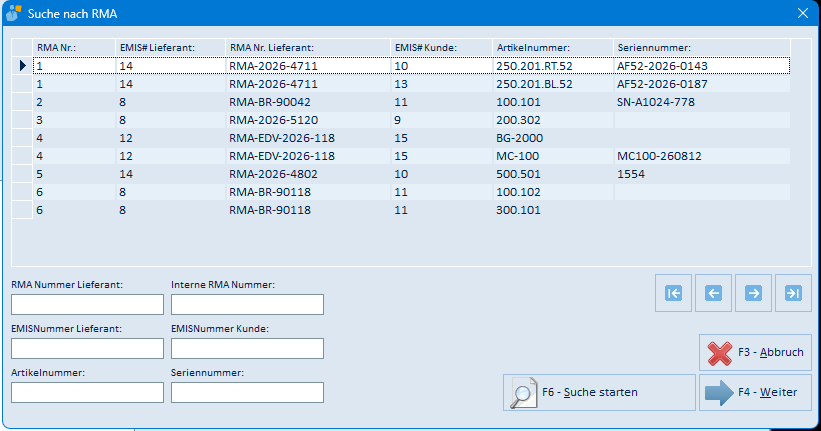The width and height of the screenshot is (821, 431).
Task: Select row header of the RMA-2026-4802 row
Action: 22,174
